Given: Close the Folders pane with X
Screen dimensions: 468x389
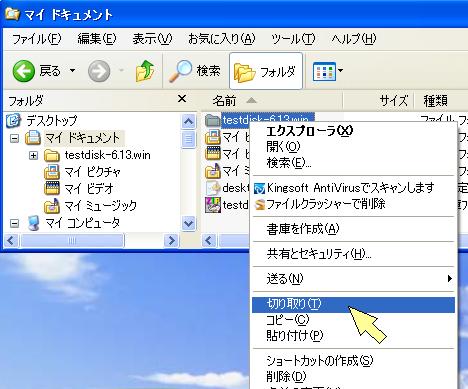Looking at the screenshot, I should point(182,99).
